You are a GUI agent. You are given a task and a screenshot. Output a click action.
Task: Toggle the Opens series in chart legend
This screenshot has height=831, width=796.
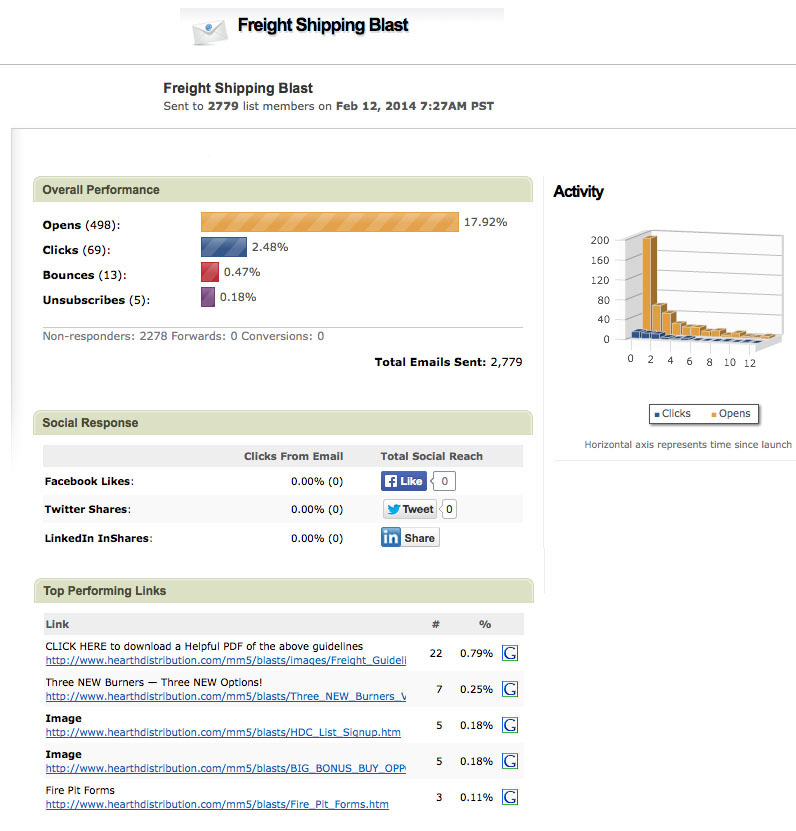(729, 413)
